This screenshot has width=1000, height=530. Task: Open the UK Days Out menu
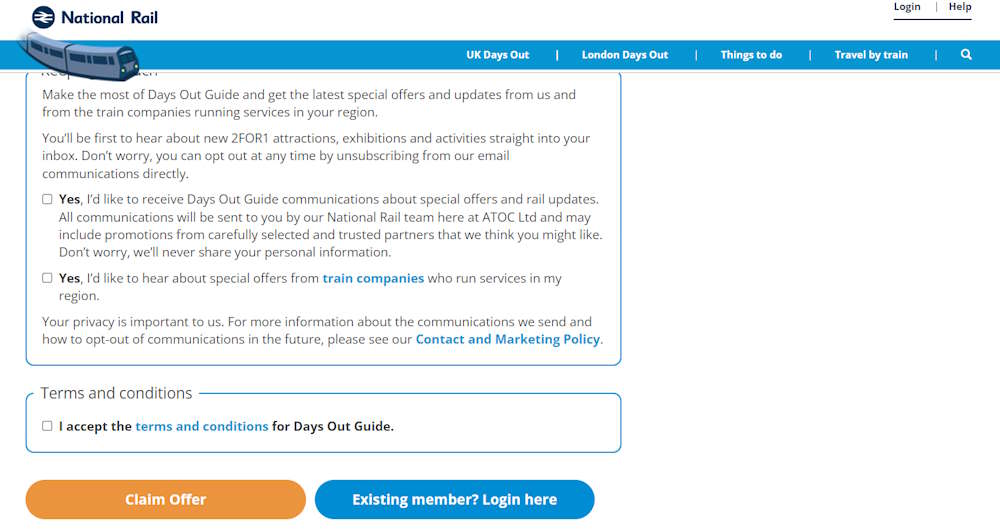[497, 55]
